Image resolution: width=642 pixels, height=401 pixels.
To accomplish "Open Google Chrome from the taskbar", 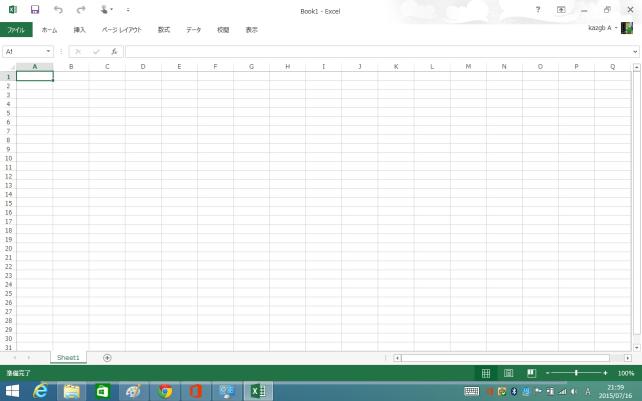I will coord(165,392).
